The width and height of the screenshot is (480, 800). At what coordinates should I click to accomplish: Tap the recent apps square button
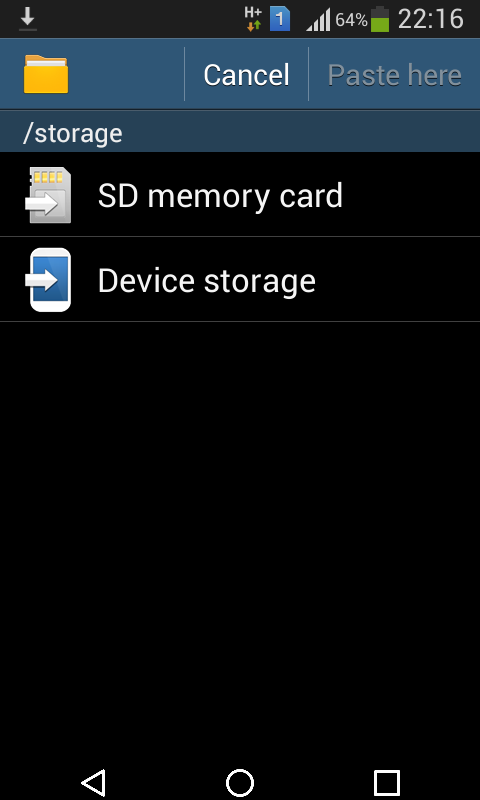[x=387, y=783]
